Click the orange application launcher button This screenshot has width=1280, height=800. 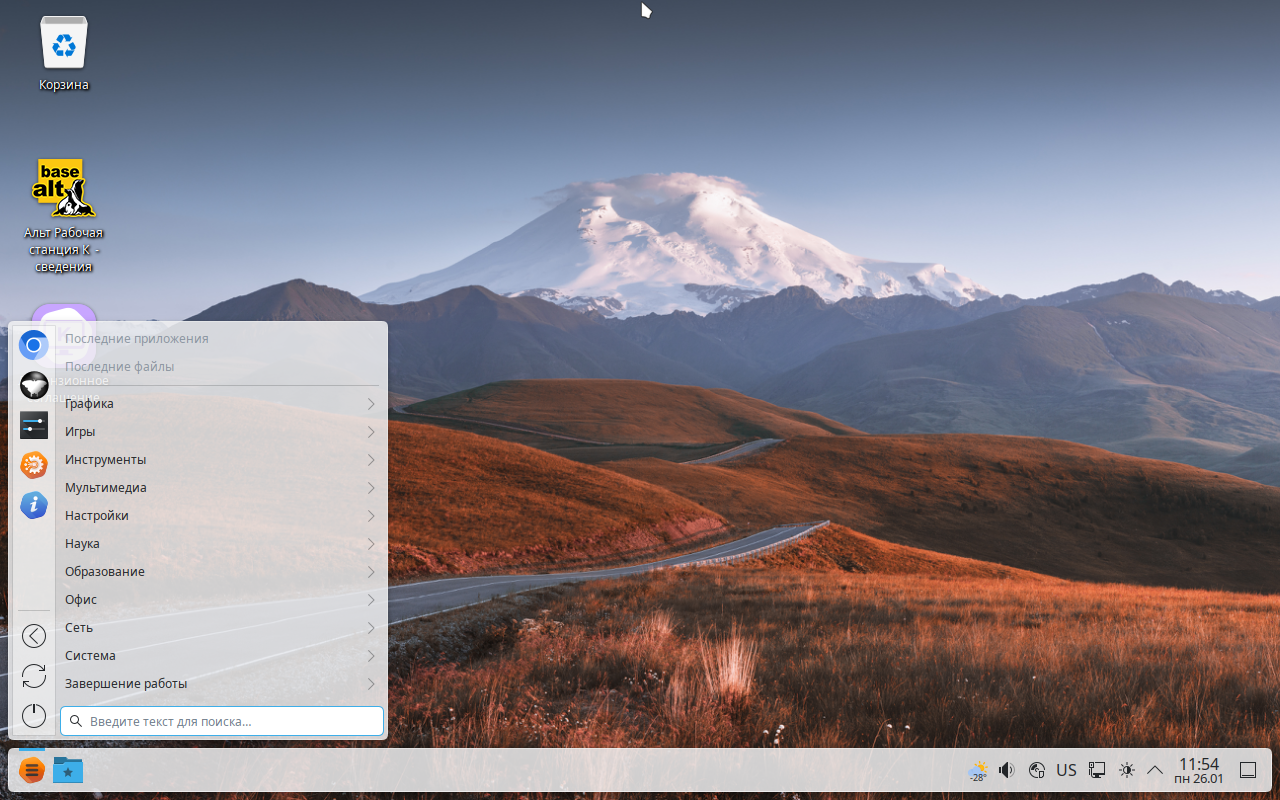pos(32,770)
